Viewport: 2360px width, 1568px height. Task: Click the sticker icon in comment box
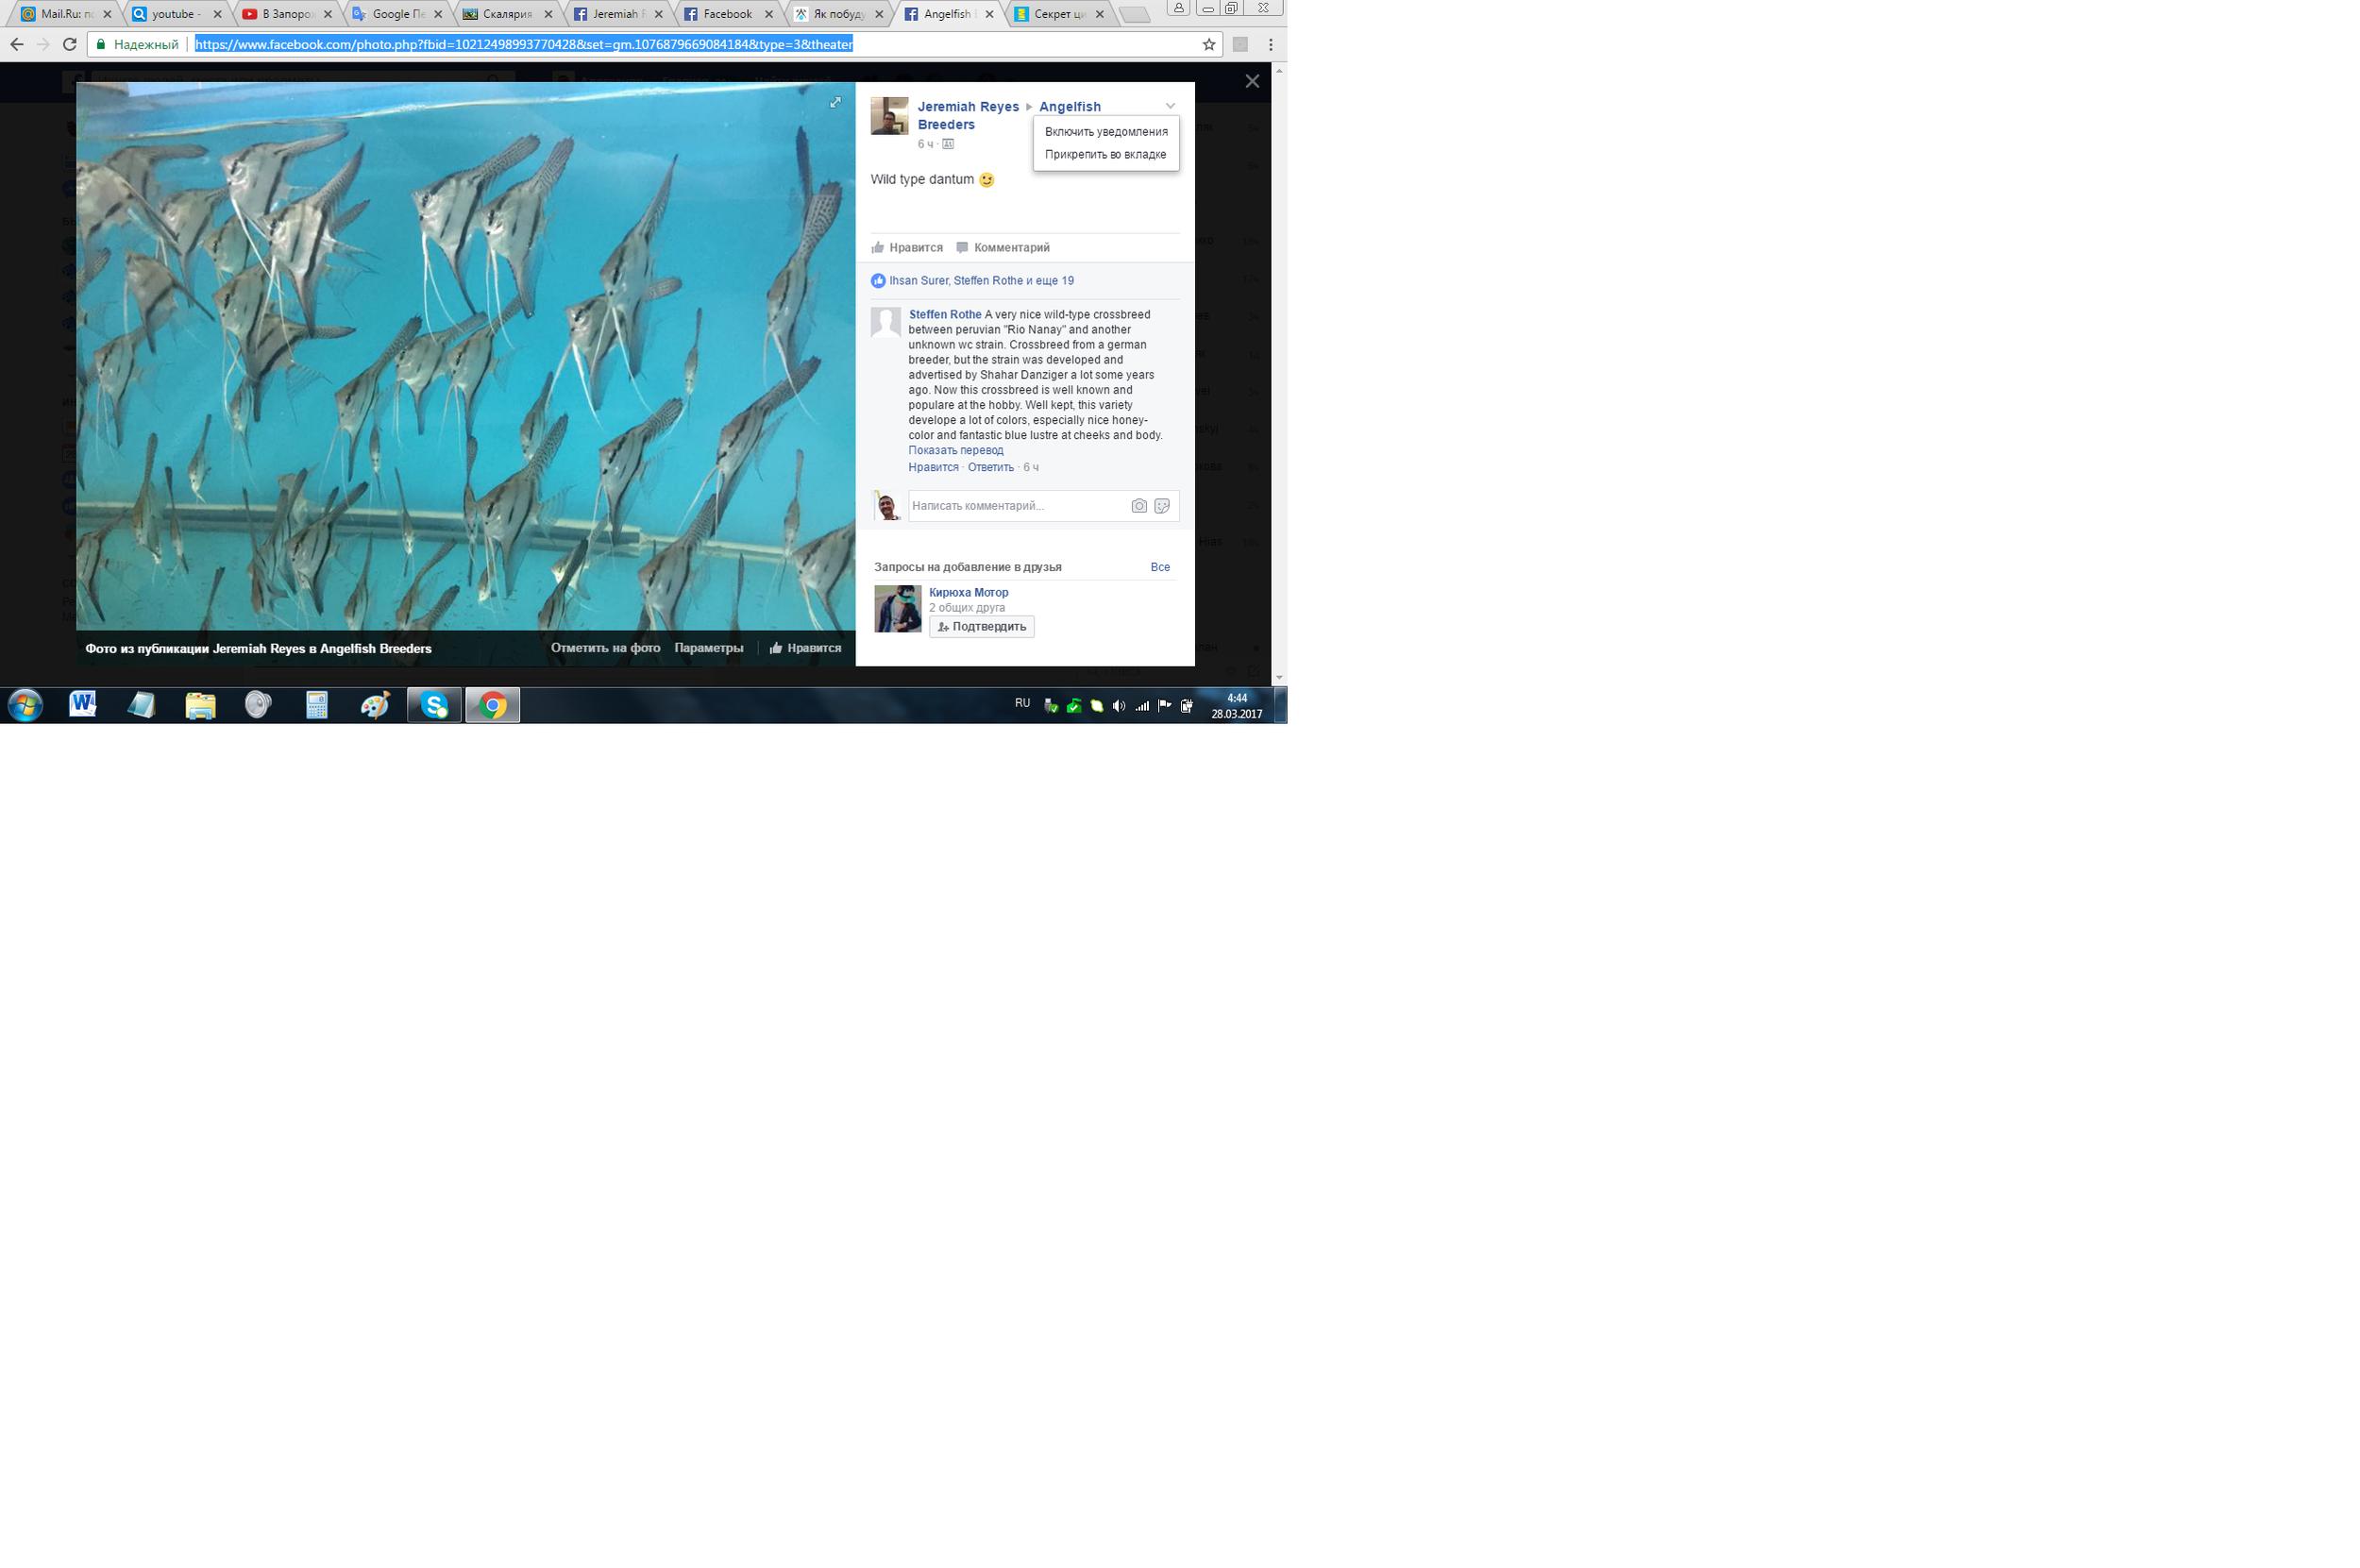[x=1161, y=506]
